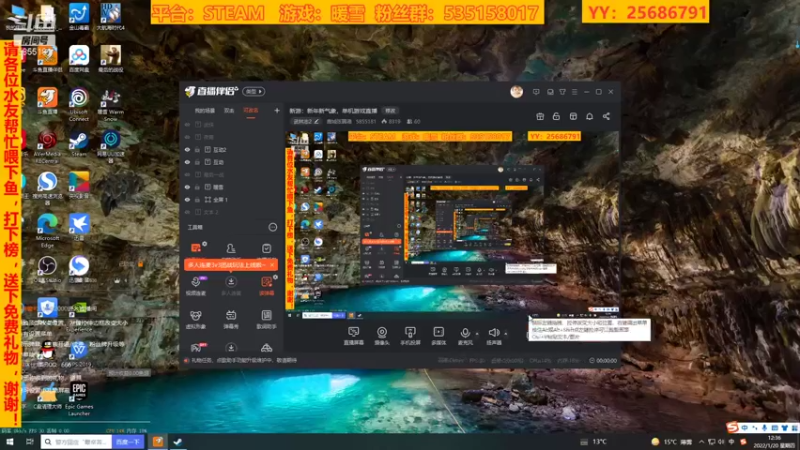
Task: Hide the 全屏 1 layer
Action: [x=187, y=199]
